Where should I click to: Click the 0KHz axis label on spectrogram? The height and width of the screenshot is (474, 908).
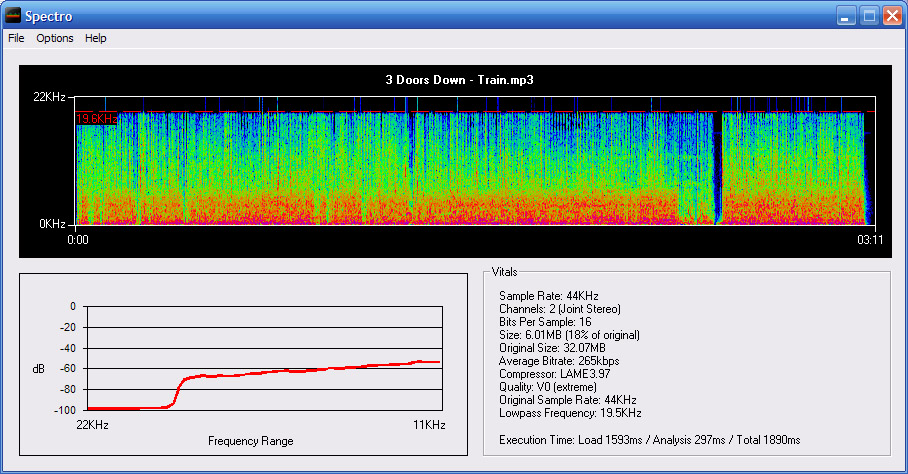point(52,224)
